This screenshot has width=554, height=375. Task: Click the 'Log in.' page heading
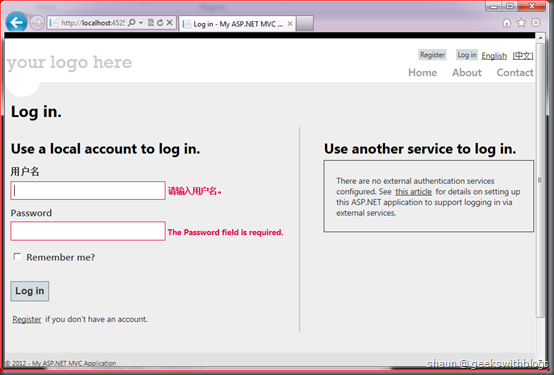coord(36,112)
